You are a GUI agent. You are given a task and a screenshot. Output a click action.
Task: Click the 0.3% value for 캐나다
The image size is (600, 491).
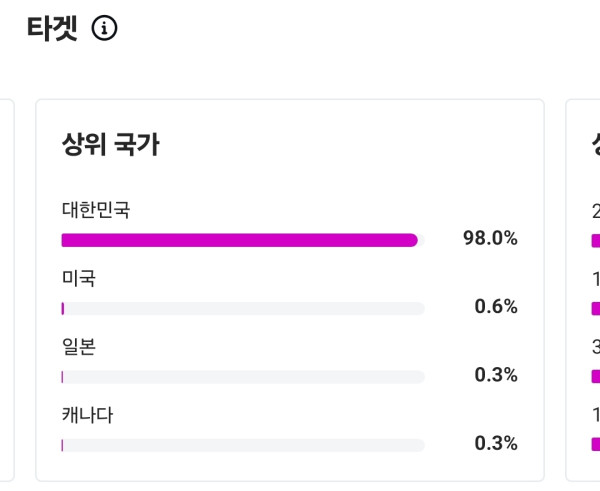(496, 443)
